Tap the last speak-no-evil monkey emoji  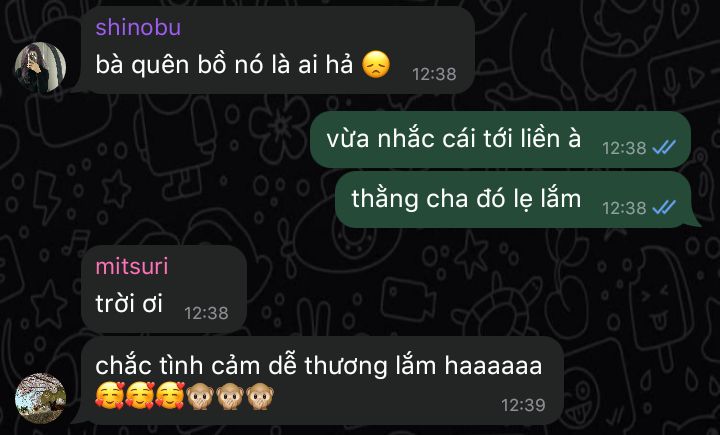tap(260, 395)
